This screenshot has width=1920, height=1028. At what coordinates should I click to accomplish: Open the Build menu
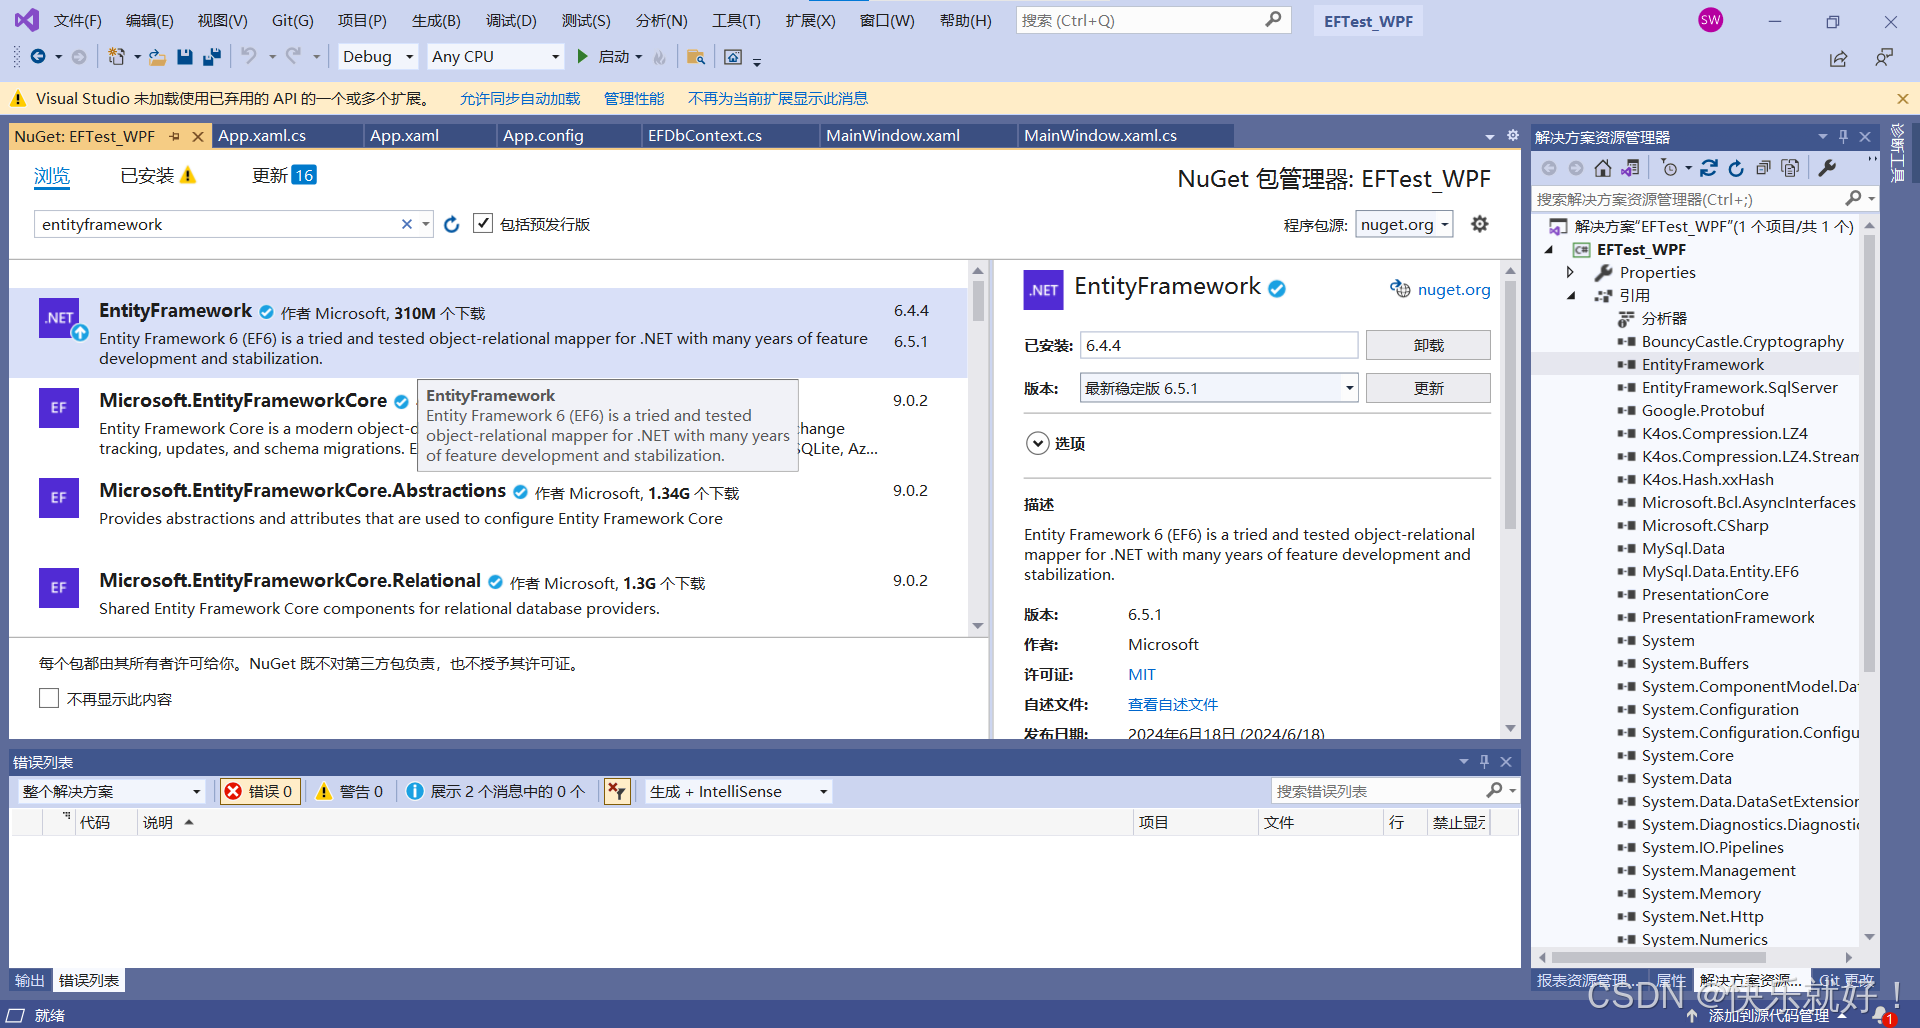(436, 20)
